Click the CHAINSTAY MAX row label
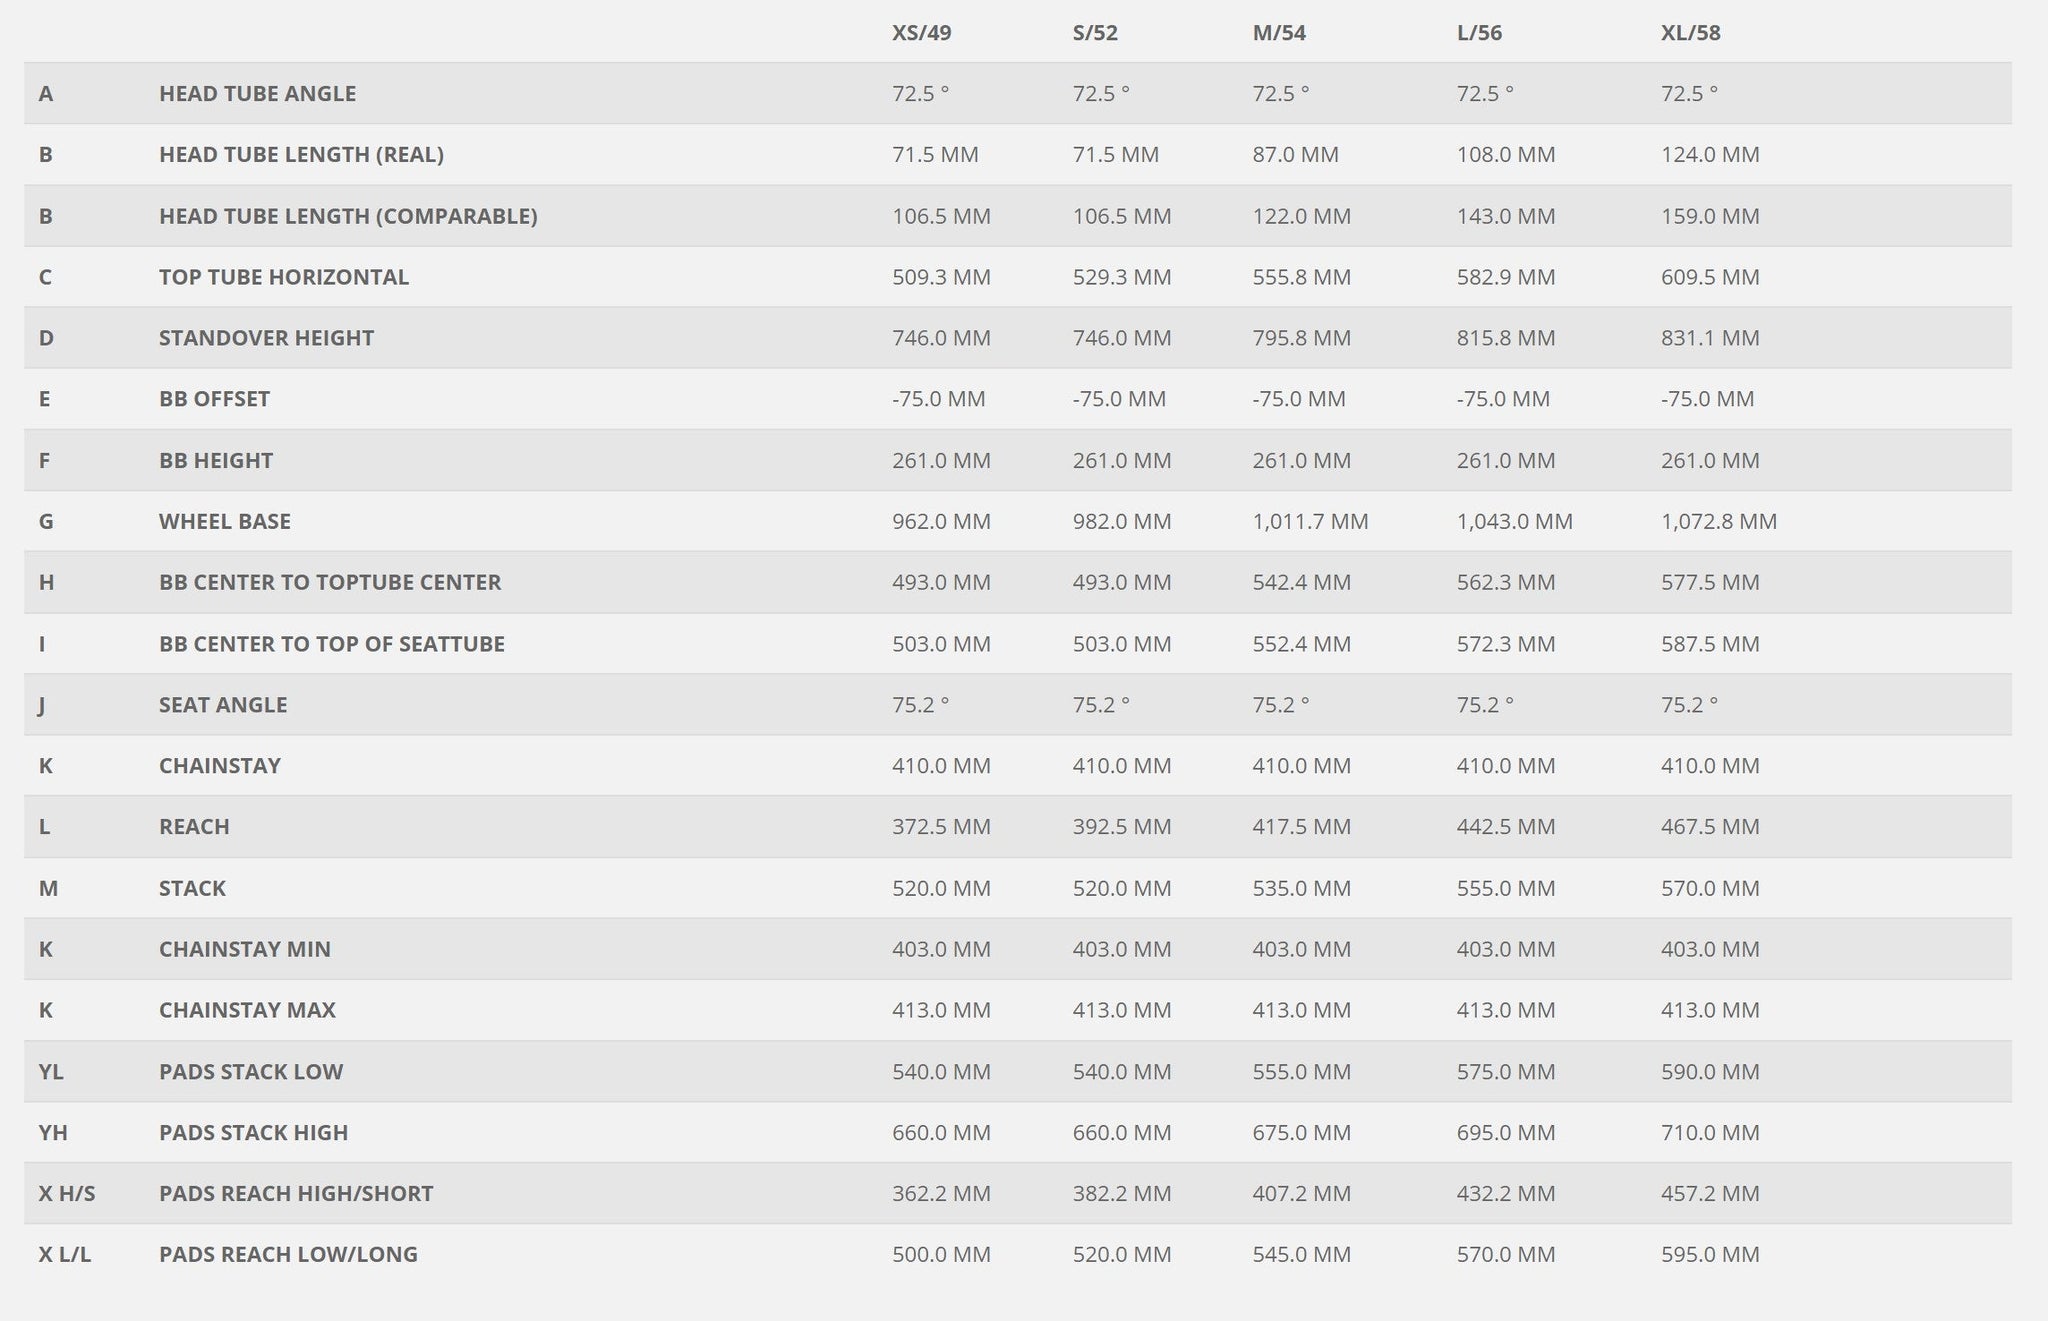 [247, 1010]
